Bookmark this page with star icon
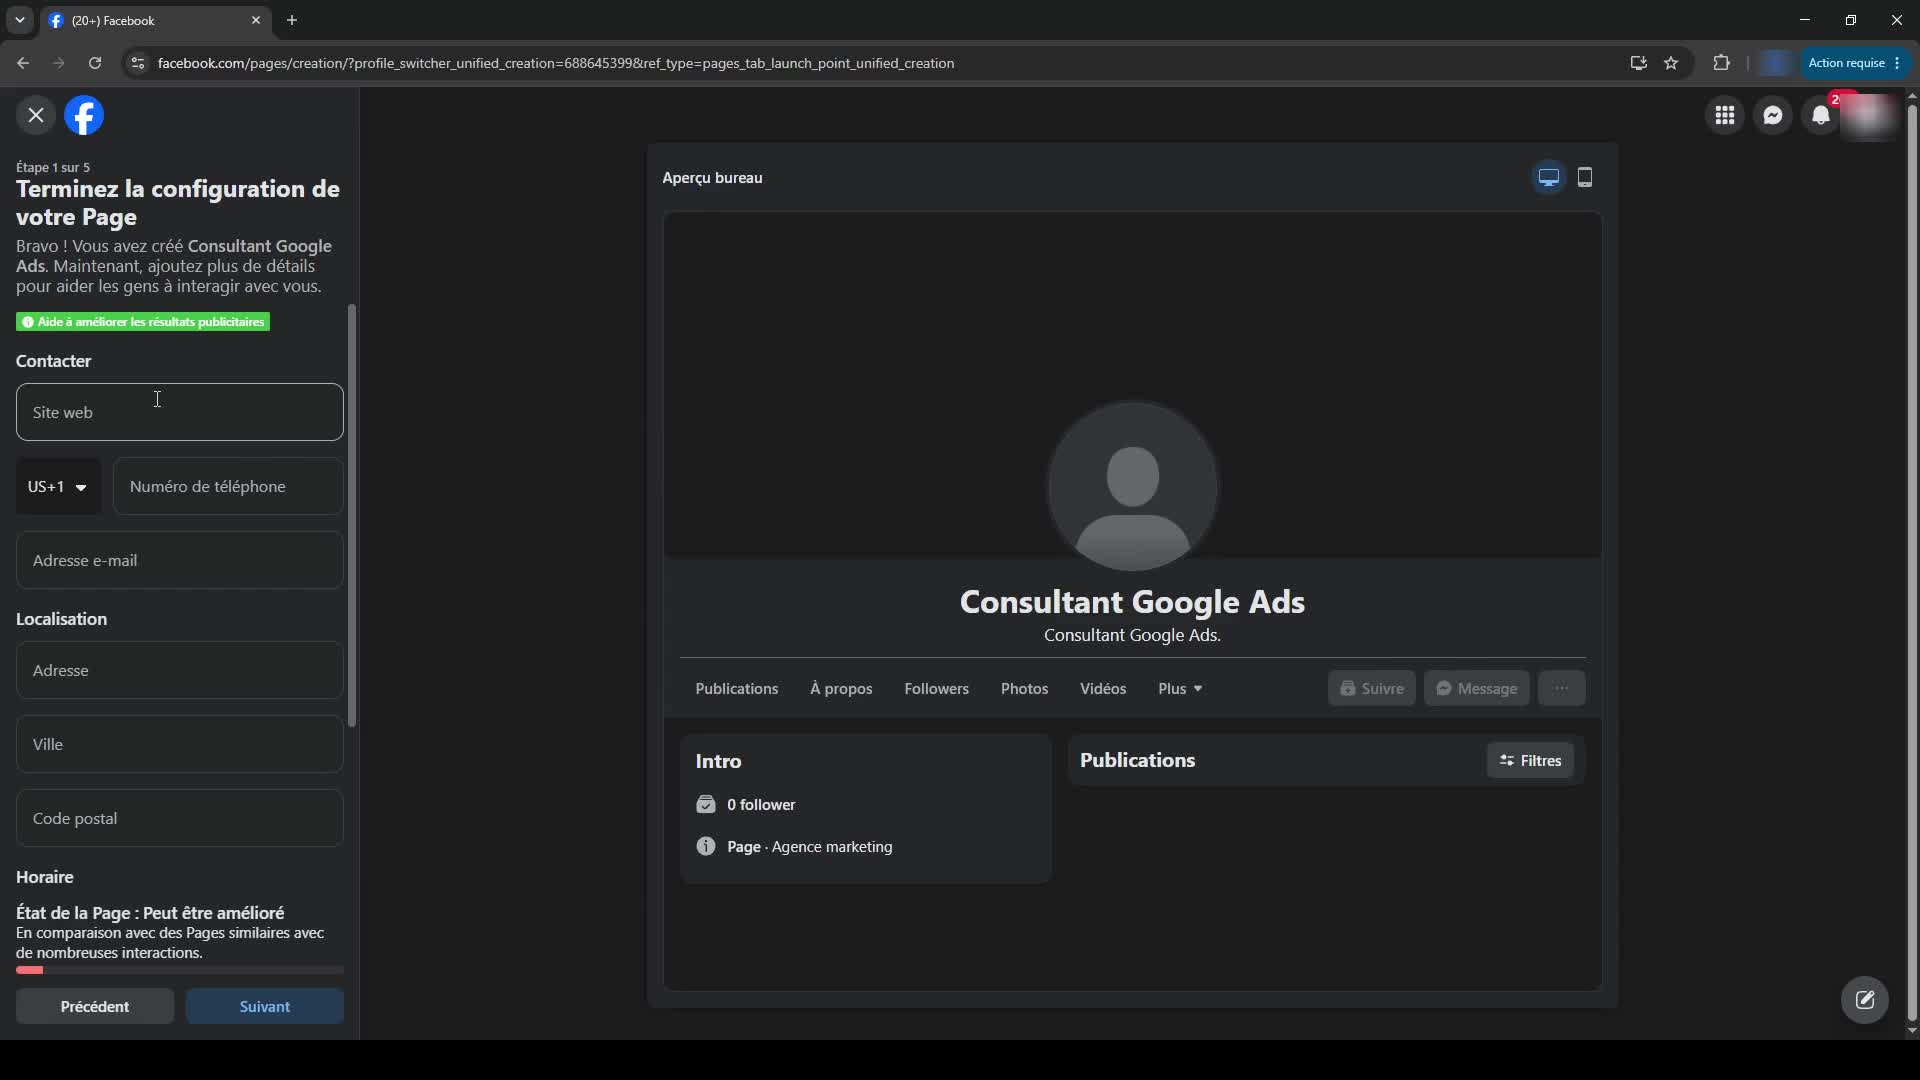Screen dimensions: 1920x1080 point(1671,63)
